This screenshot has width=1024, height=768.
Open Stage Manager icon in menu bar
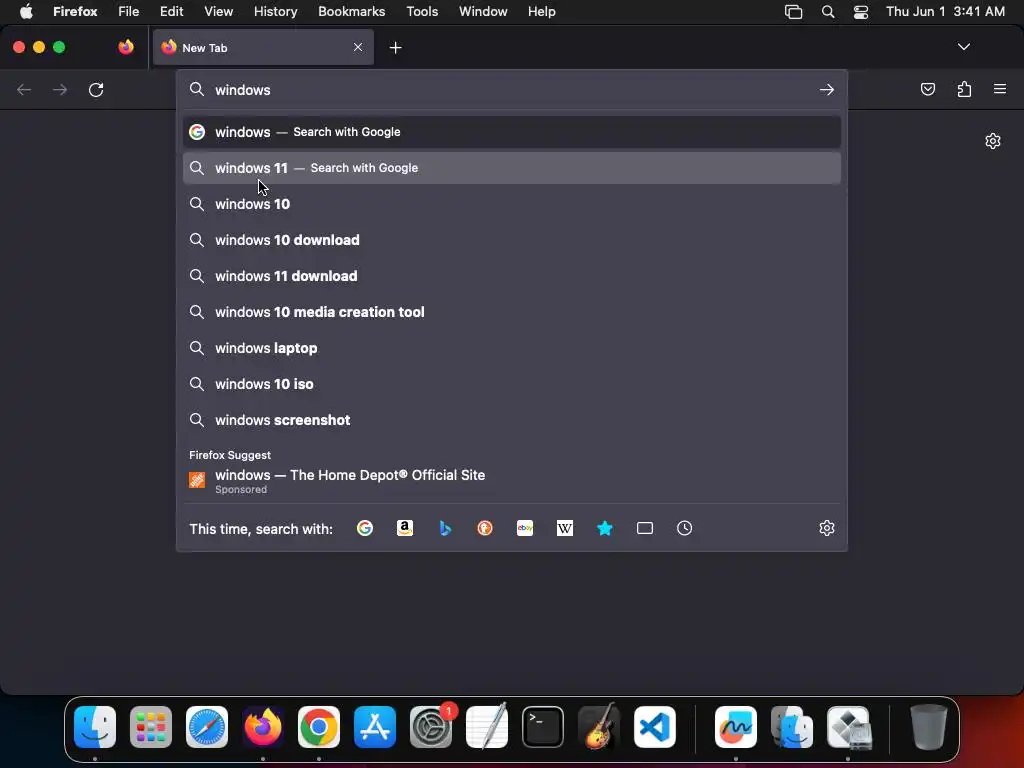pos(793,12)
